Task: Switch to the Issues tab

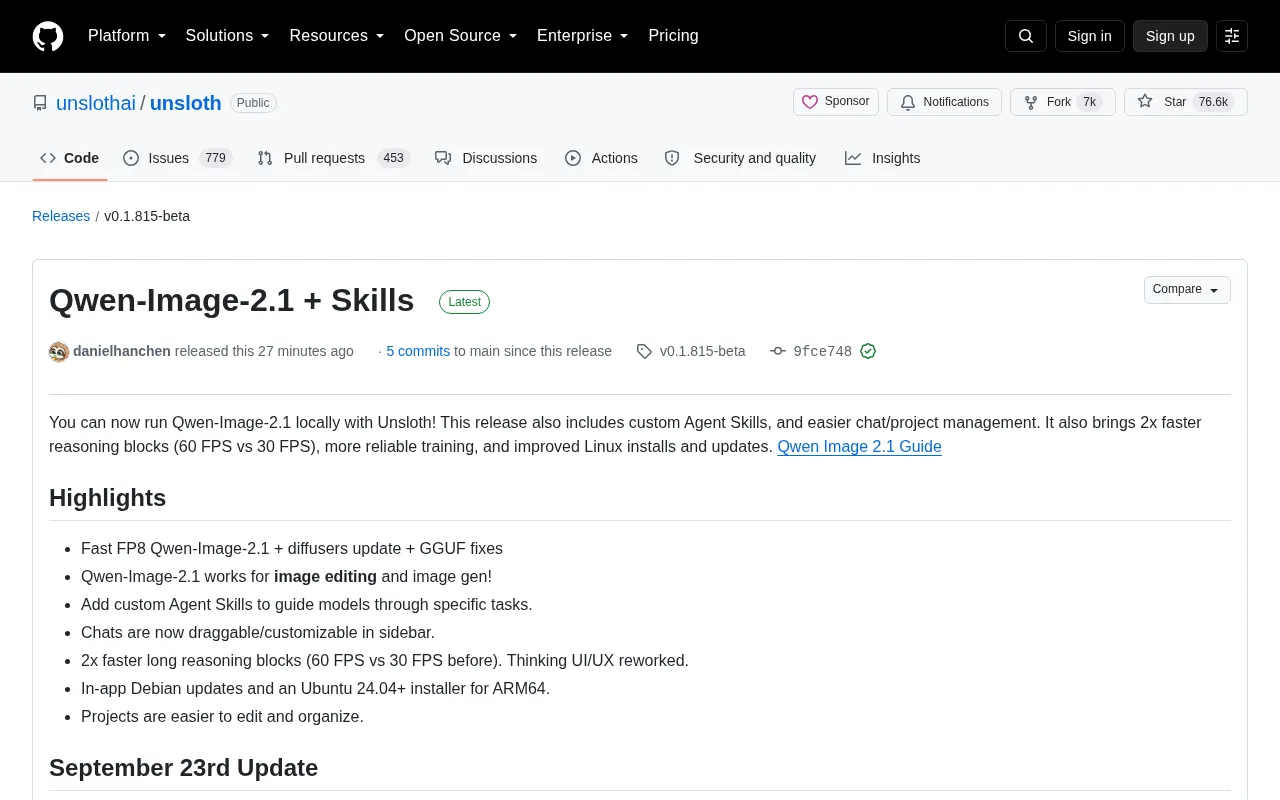Action: [x=177, y=158]
